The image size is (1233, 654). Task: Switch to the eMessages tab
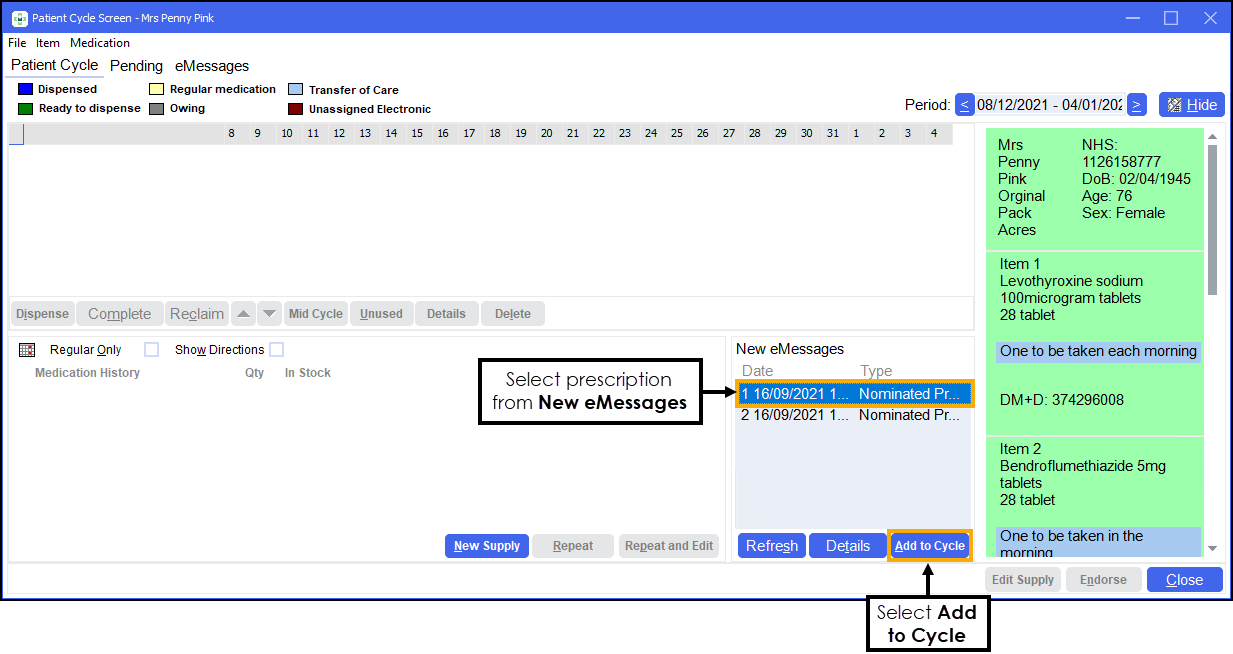pyautogui.click(x=212, y=66)
